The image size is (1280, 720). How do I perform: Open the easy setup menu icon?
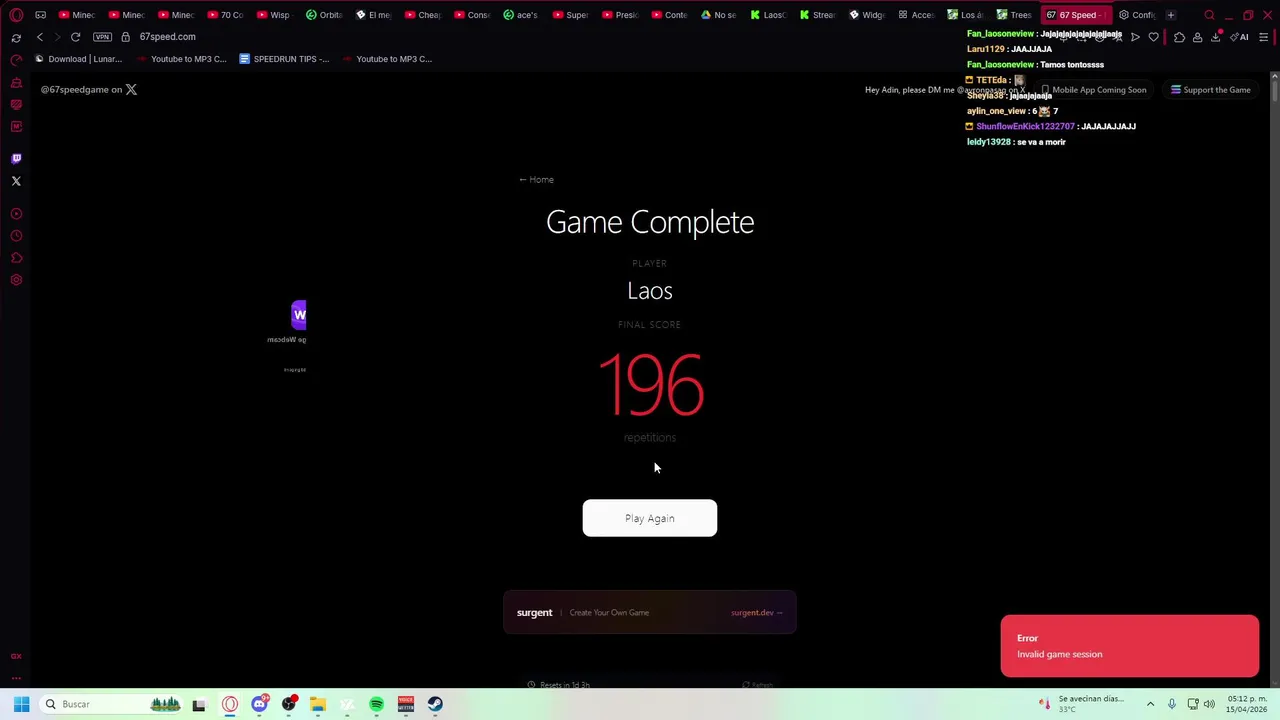(1264, 37)
